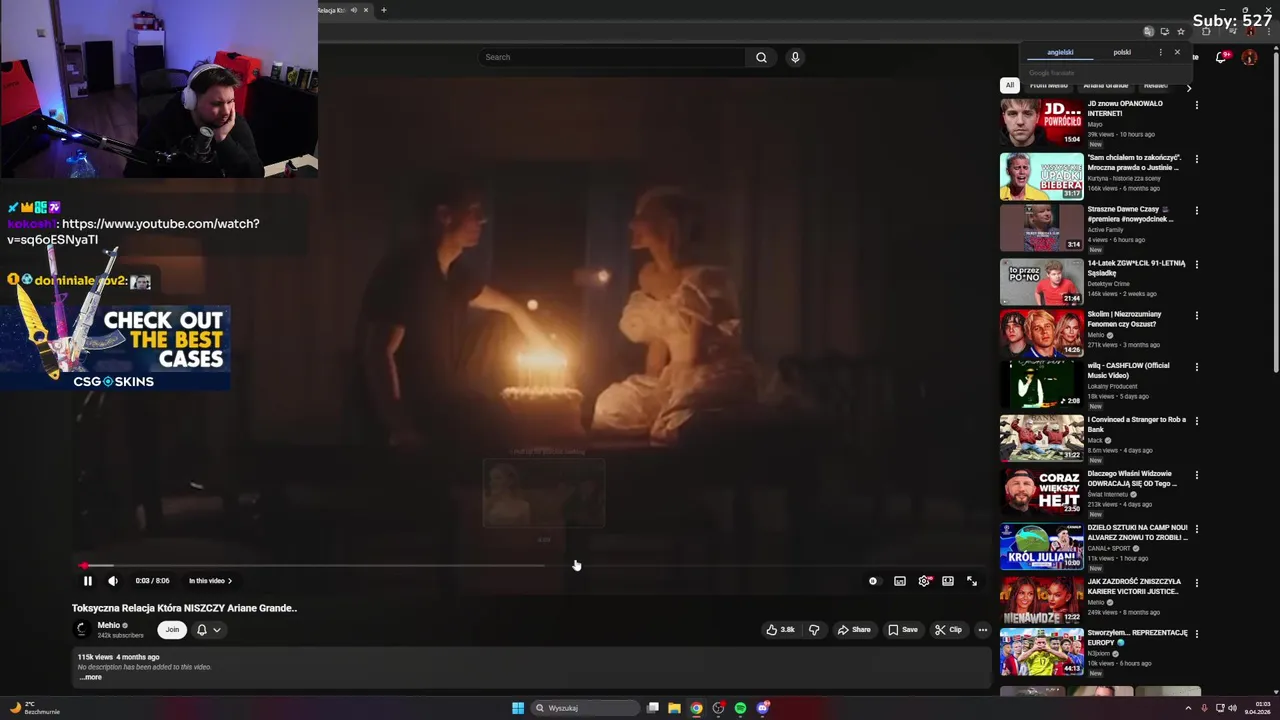Like the video with 3.8k likes

(780, 630)
